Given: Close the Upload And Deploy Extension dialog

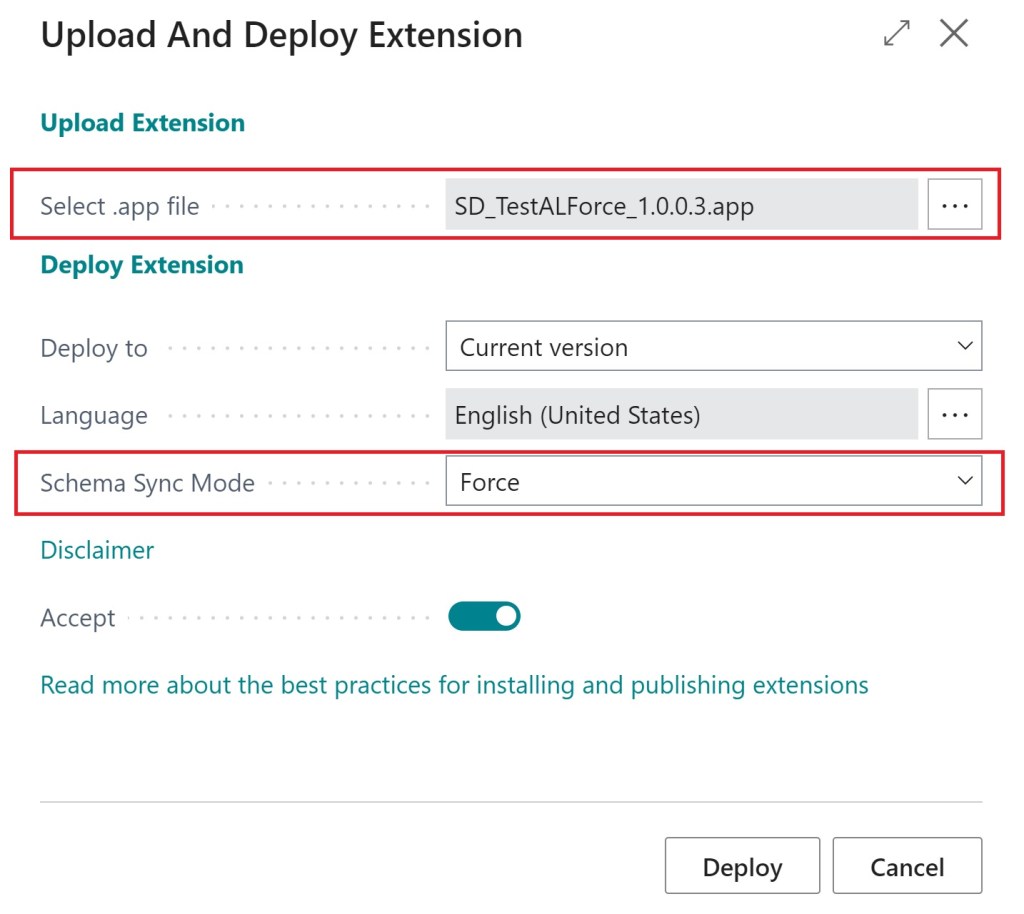Looking at the screenshot, I should pos(954,34).
